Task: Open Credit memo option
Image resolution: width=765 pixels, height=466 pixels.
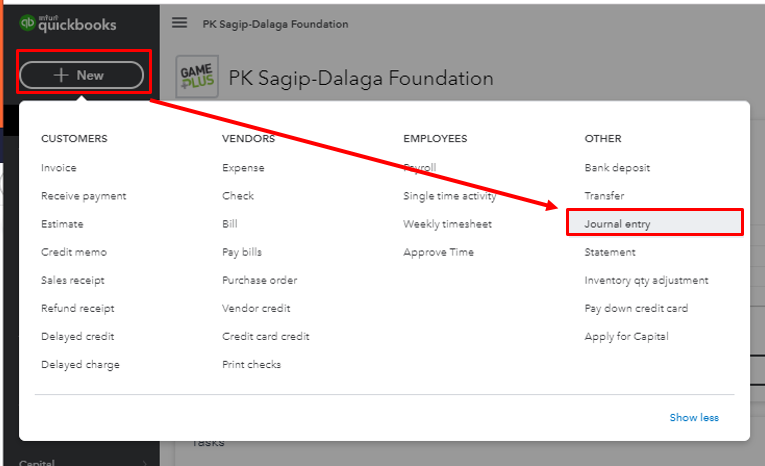Action: tap(73, 252)
